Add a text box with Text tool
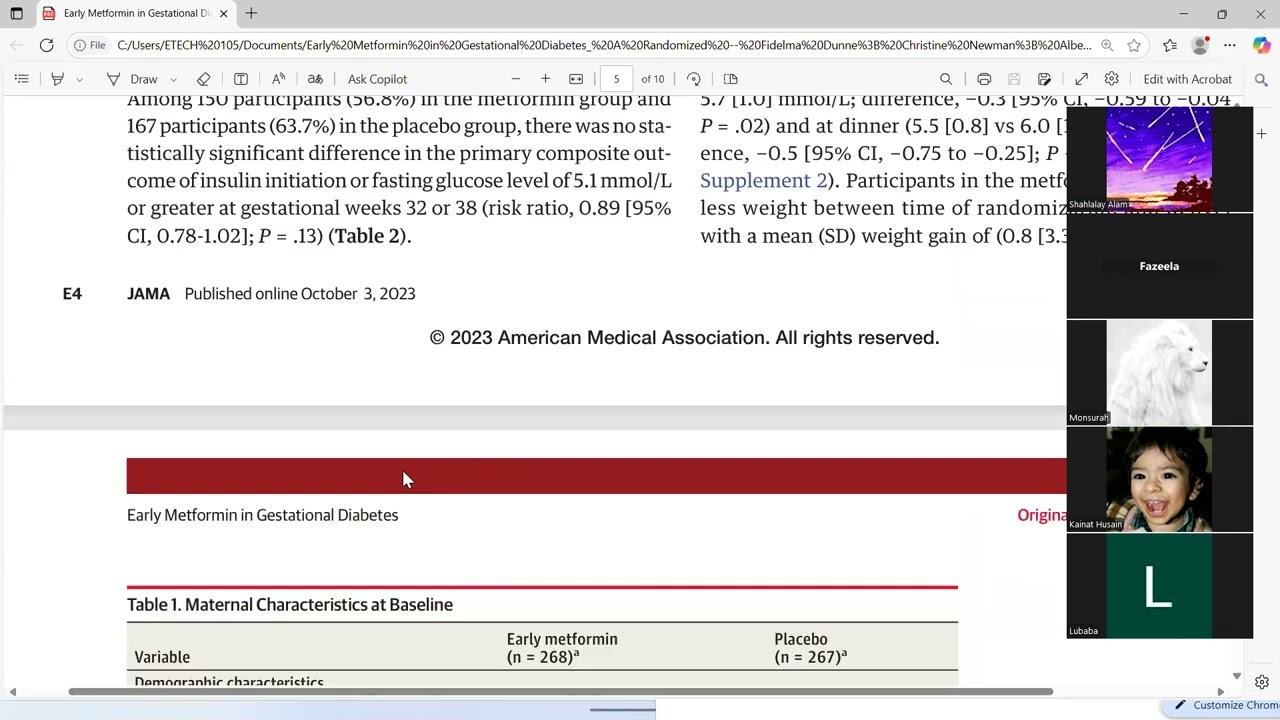Screen dimensions: 1280x720 [241, 79]
